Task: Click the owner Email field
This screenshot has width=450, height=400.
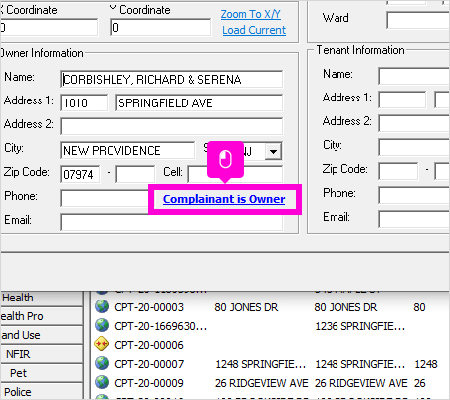Action: (x=172, y=222)
